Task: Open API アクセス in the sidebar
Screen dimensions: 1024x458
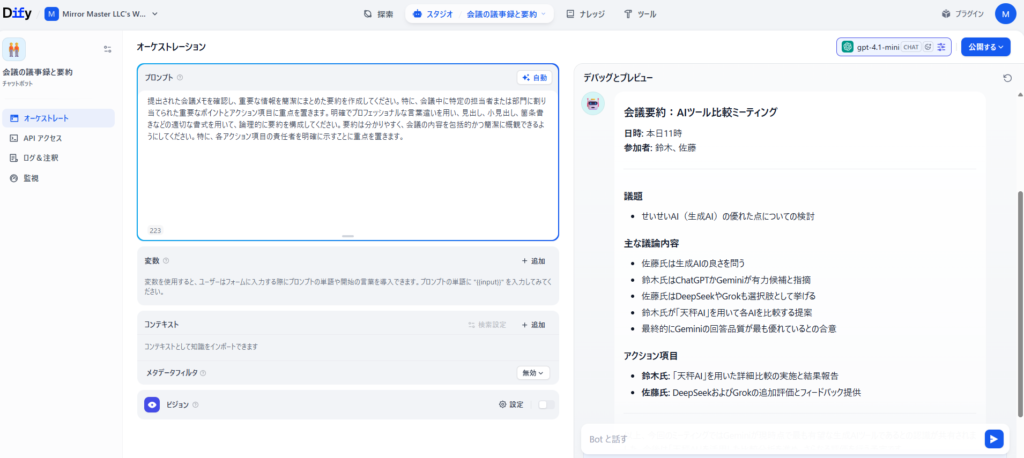Action: pos(42,138)
